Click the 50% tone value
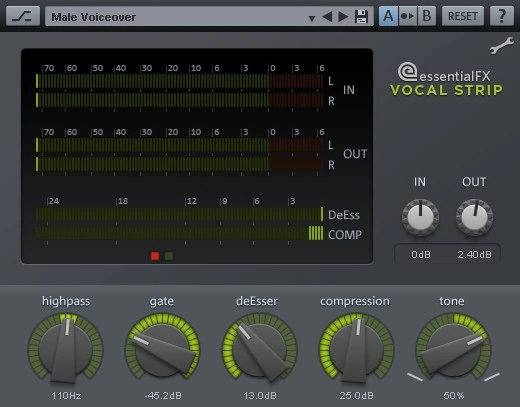This screenshot has height=407, width=520. pyautogui.click(x=454, y=396)
